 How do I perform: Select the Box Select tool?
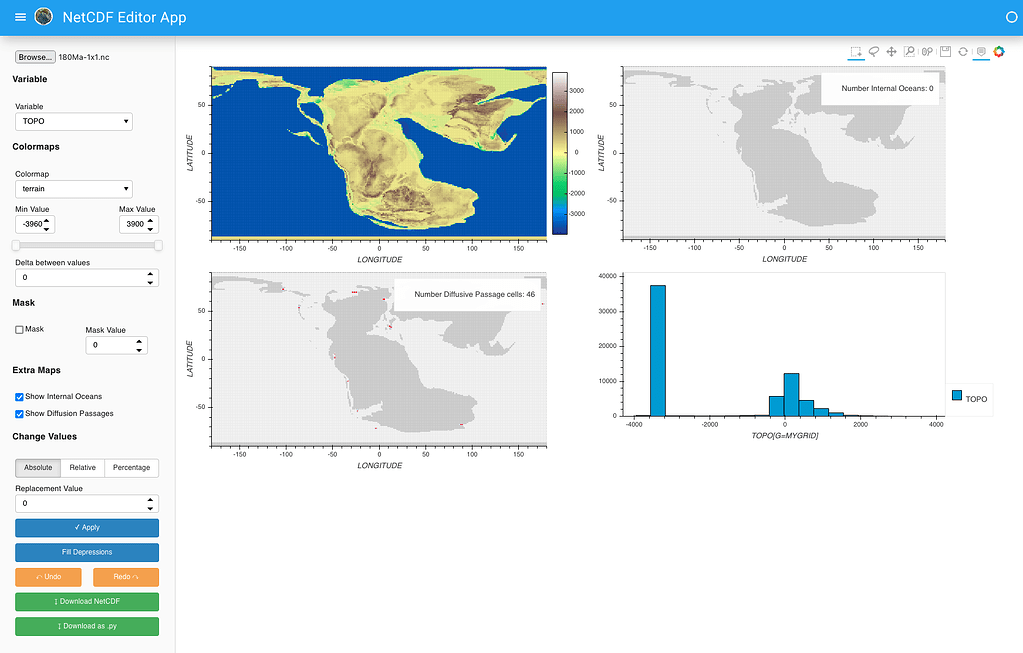[x=856, y=51]
